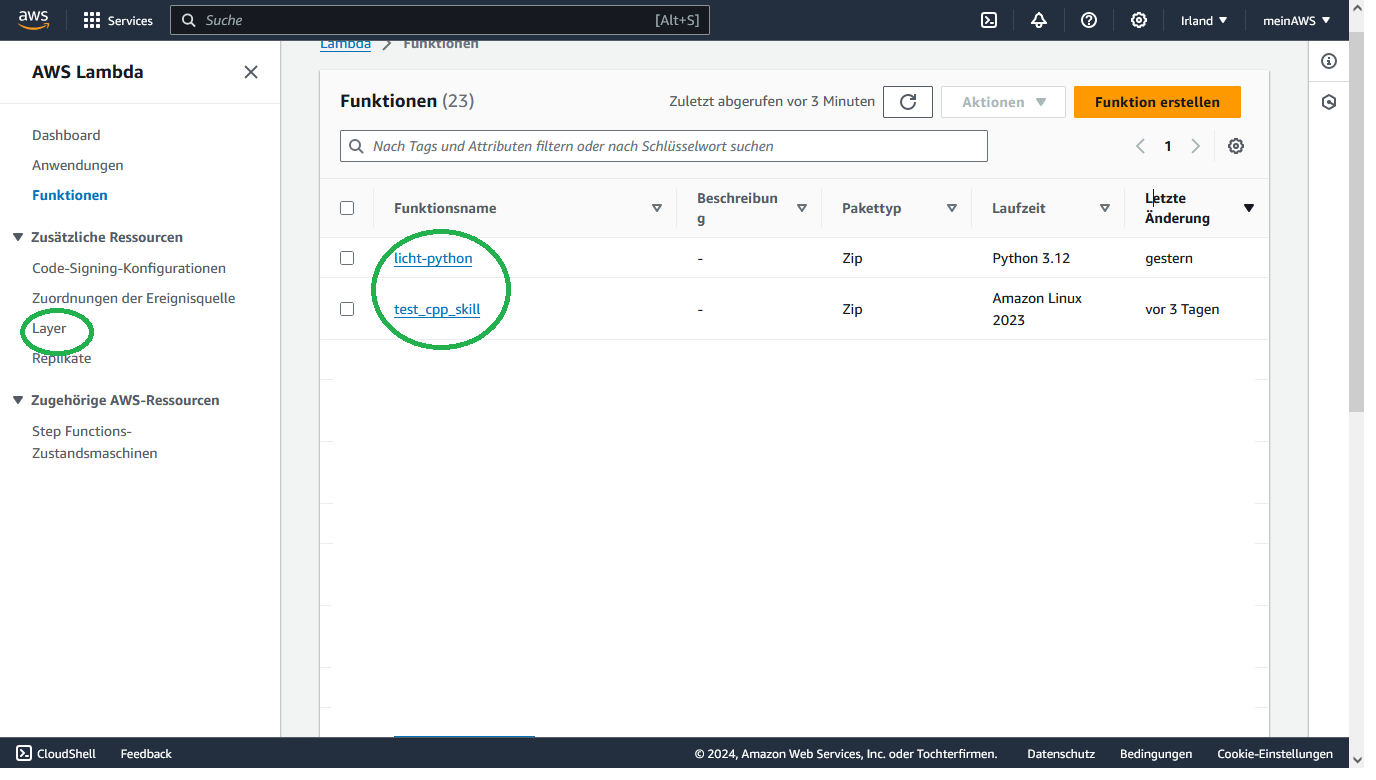Open the notifications bell
Viewport: 1376px width, 780px height.
1039,20
